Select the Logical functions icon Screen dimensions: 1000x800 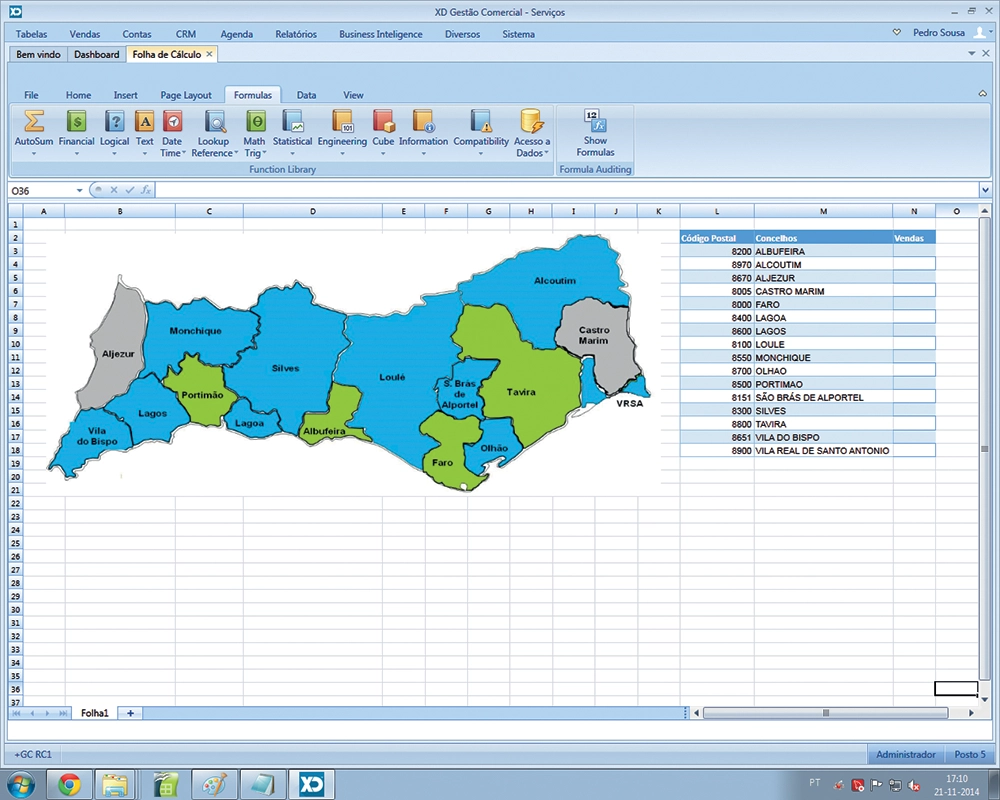pos(114,122)
